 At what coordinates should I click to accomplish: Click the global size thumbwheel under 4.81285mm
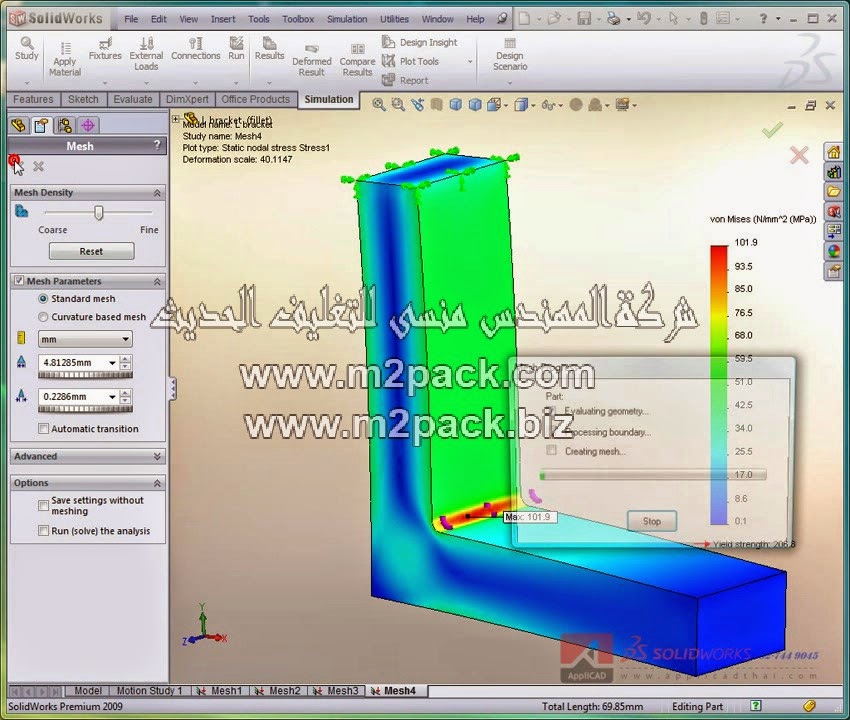point(85,375)
